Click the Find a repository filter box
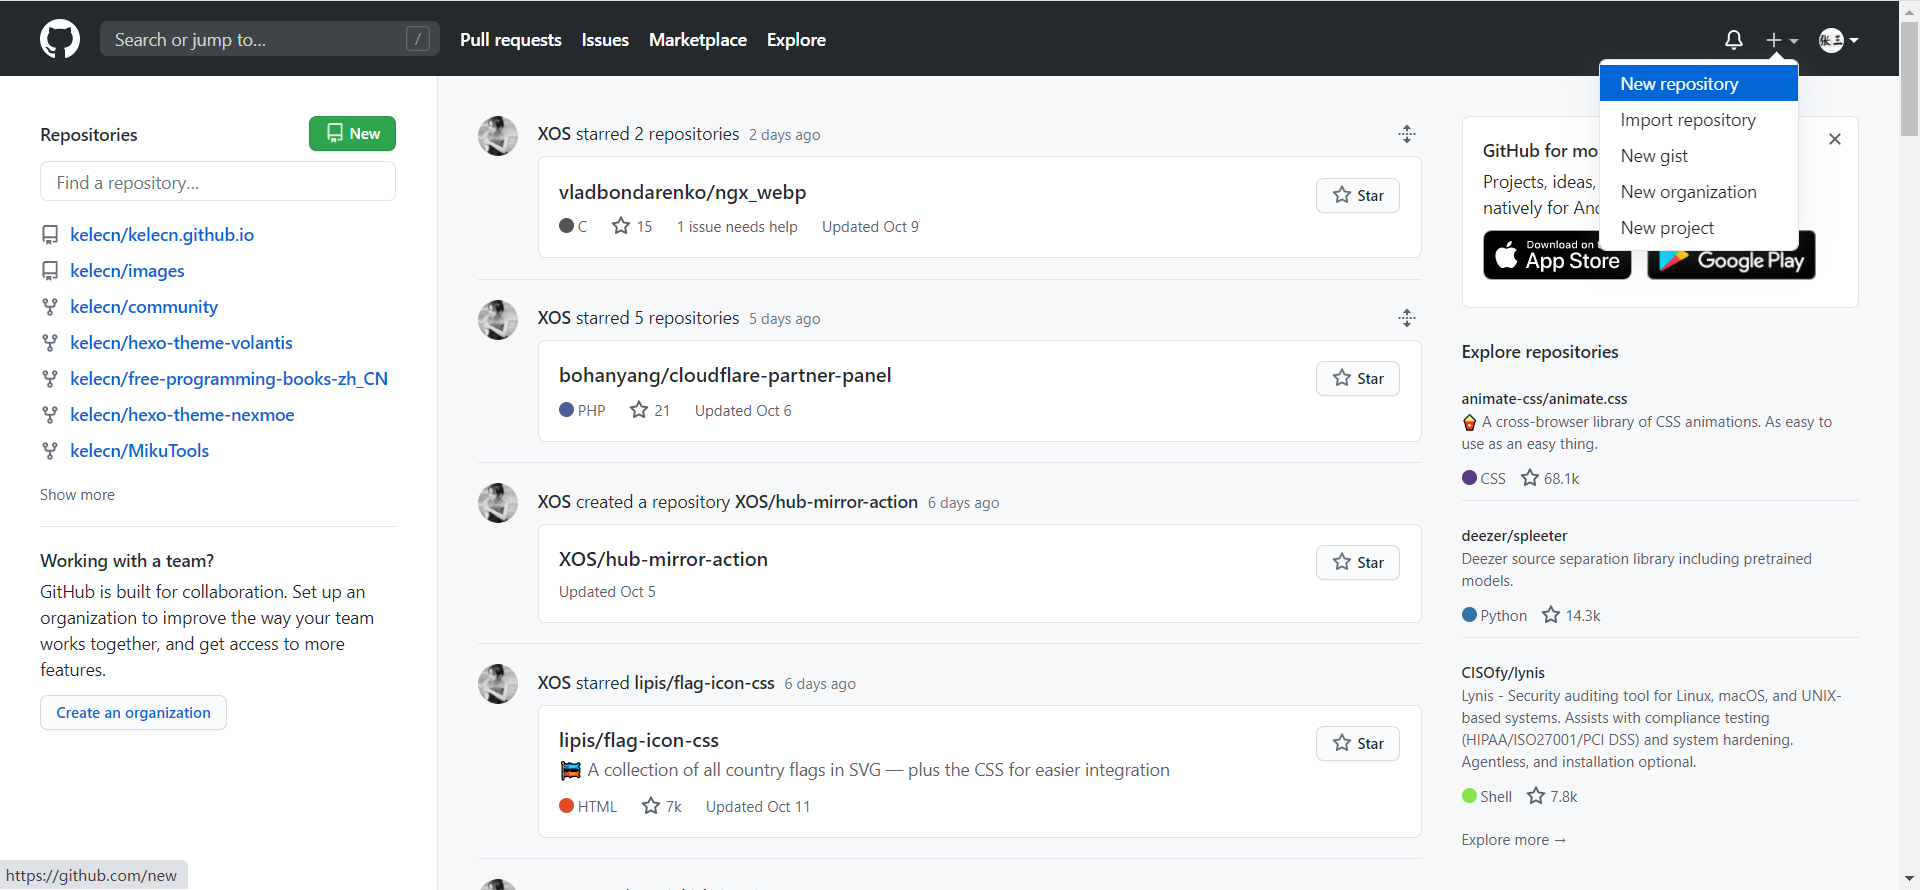Image resolution: width=1920 pixels, height=890 pixels. [x=218, y=182]
